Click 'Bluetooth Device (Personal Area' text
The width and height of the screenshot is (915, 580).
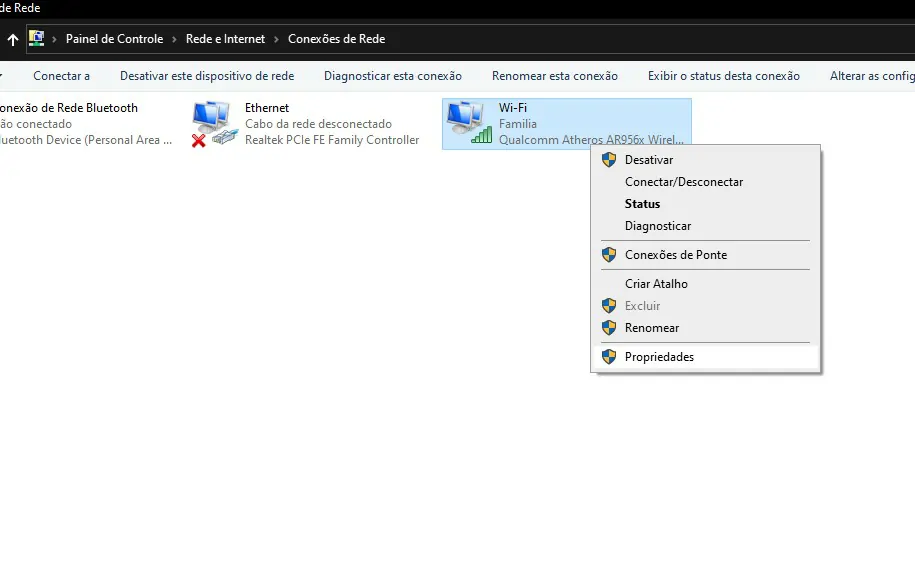(x=86, y=140)
